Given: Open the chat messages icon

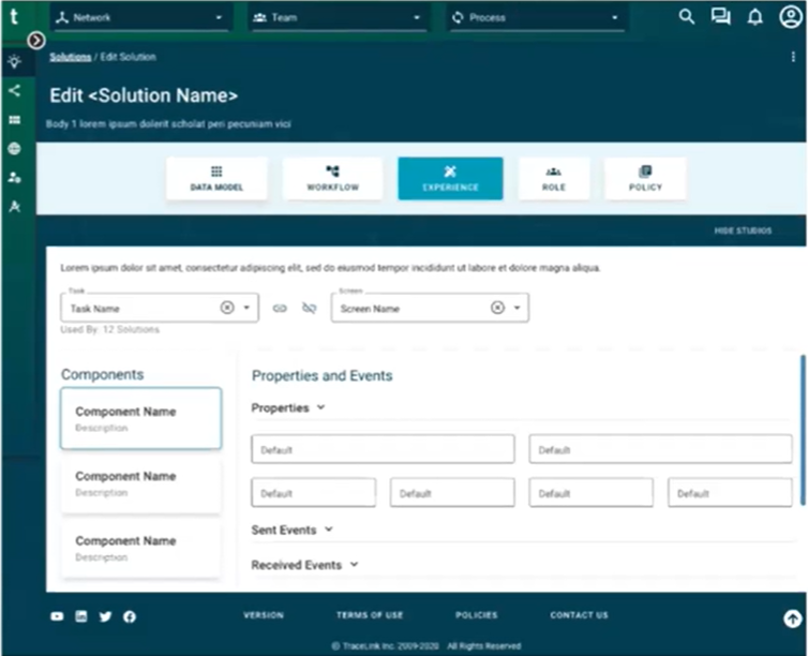Looking at the screenshot, I should tap(721, 17).
